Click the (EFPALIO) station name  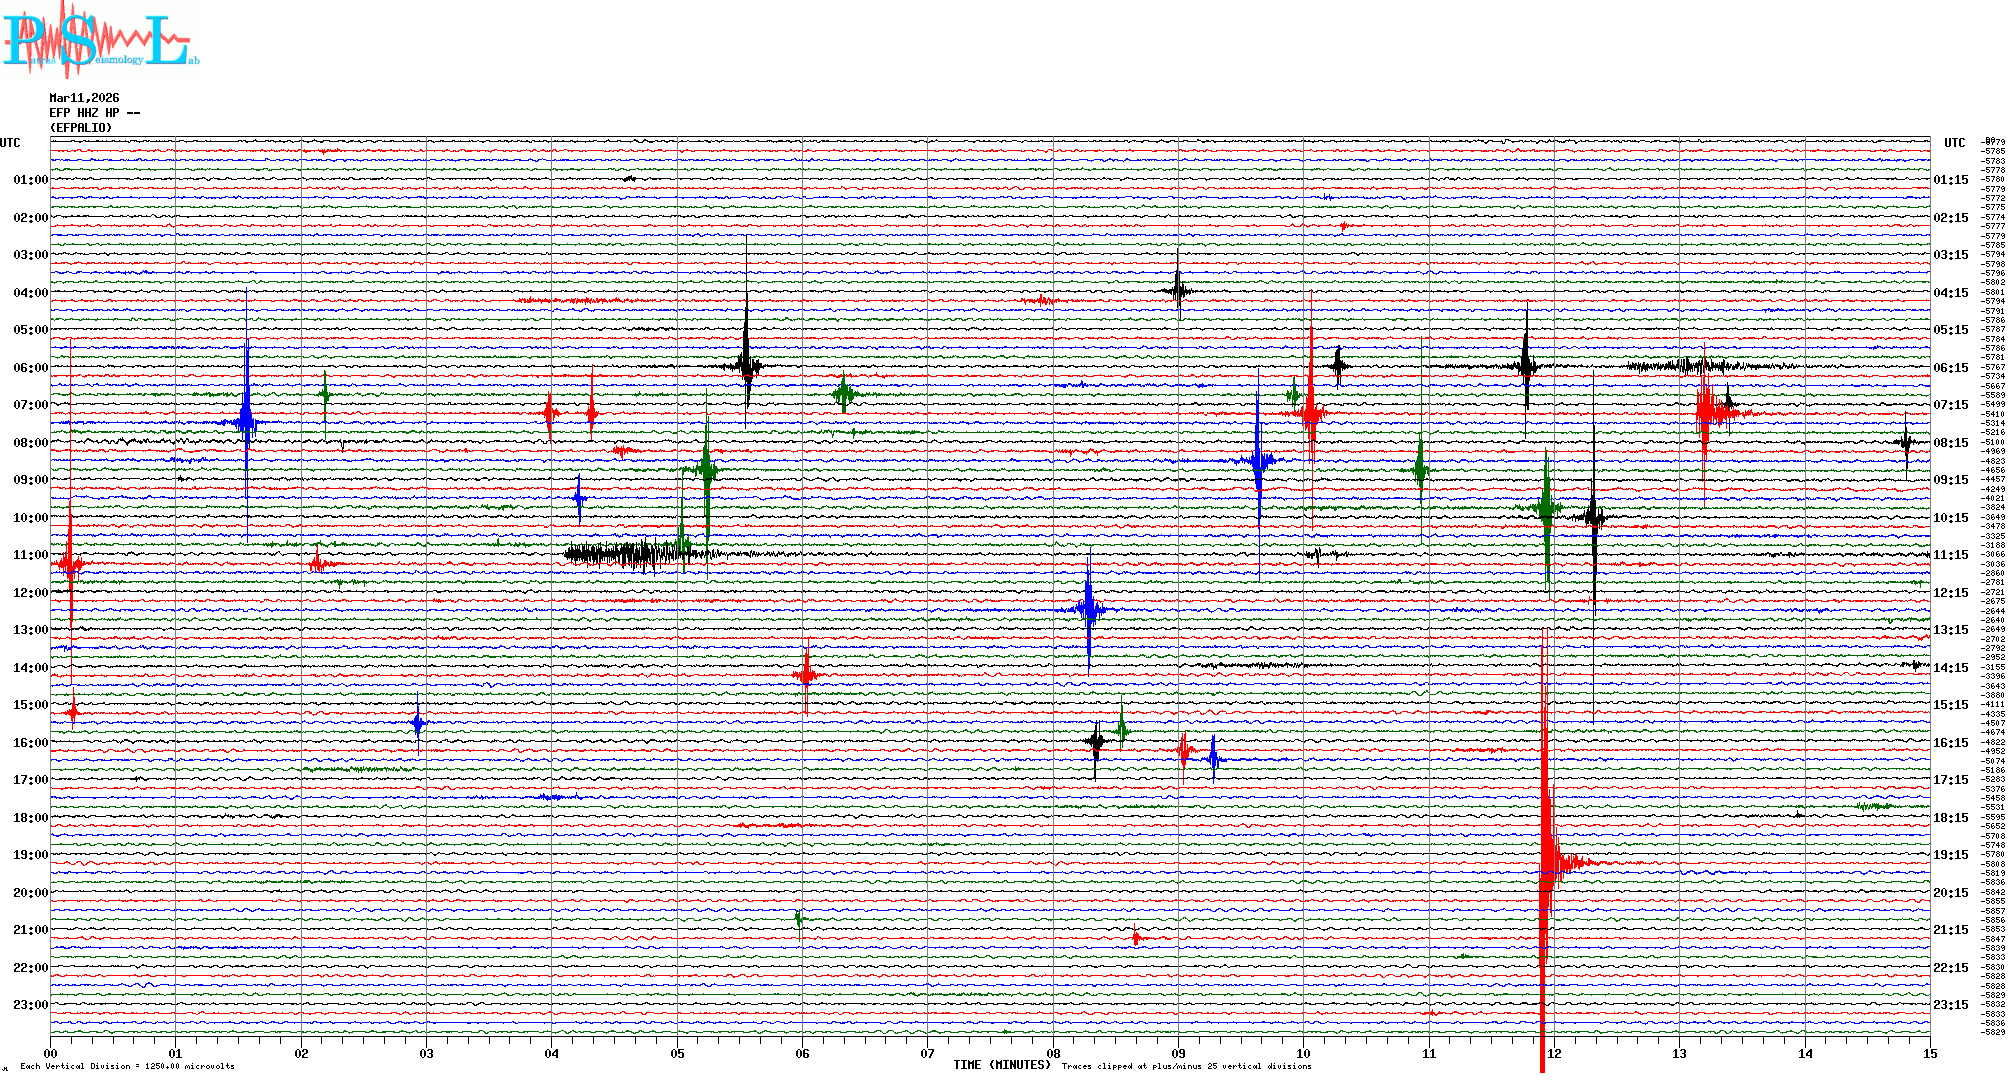coord(81,128)
